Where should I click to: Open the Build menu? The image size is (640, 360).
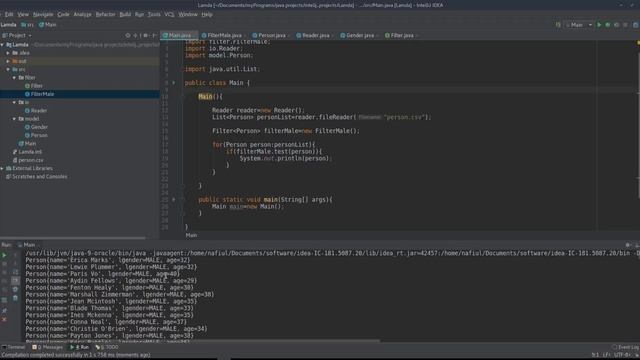point(125,14)
